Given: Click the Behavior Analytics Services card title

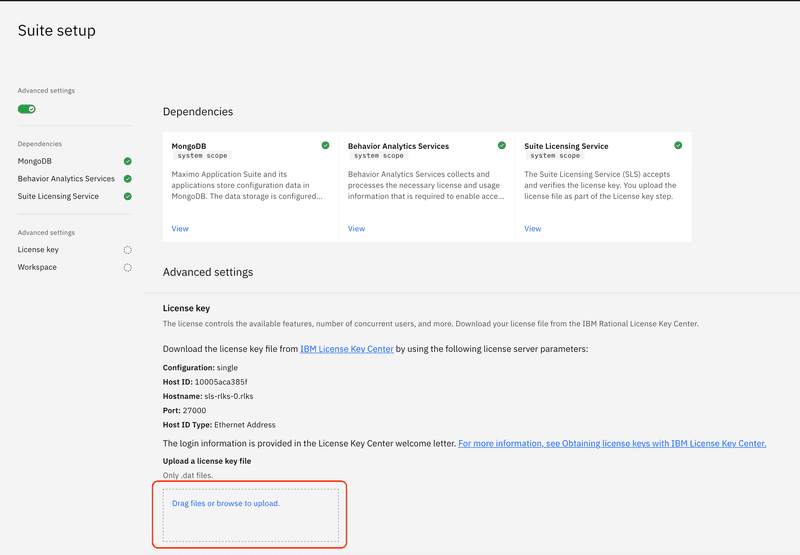Looking at the screenshot, I should 398,146.
